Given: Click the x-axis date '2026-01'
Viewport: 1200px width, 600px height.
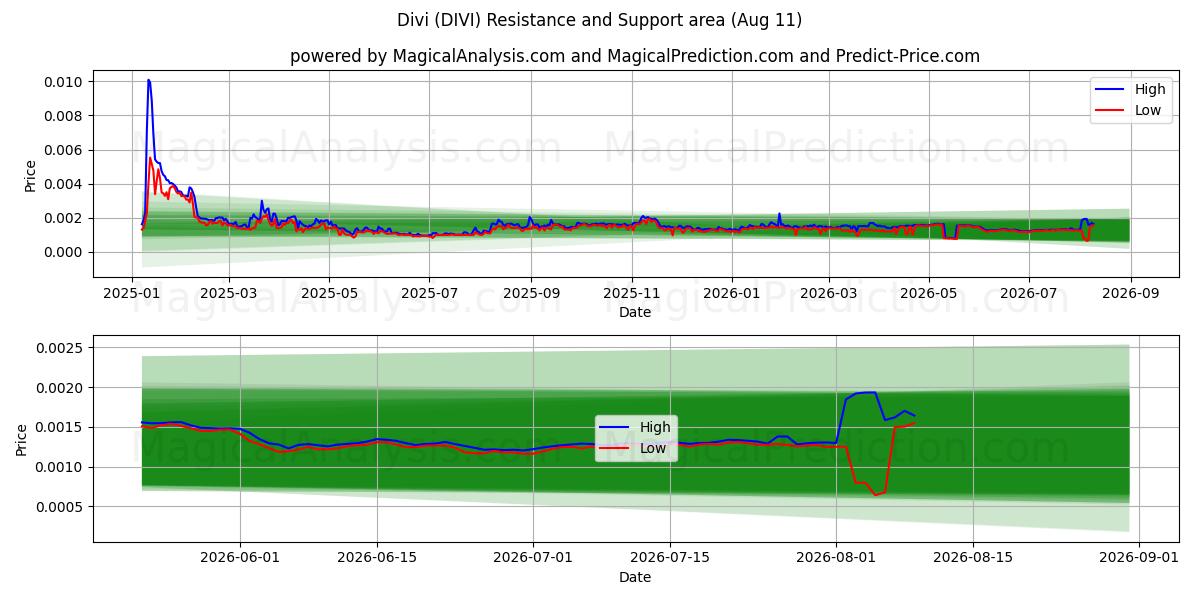Looking at the screenshot, I should coord(731,294).
